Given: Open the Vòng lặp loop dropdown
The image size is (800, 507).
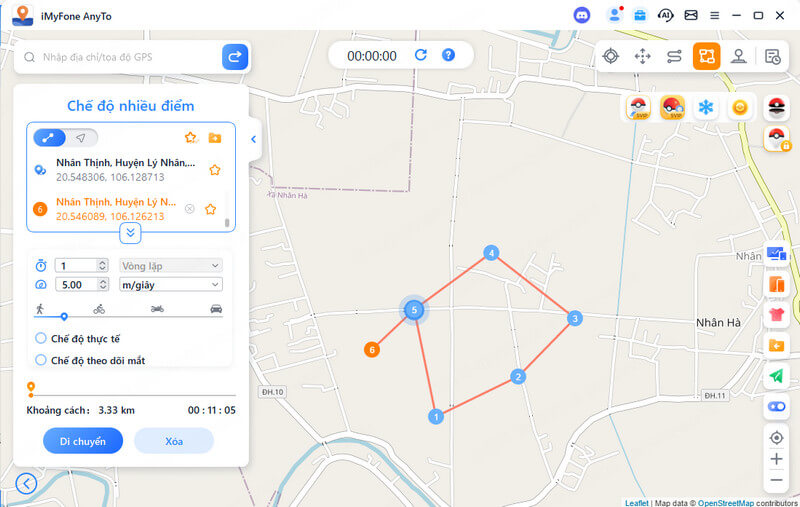Looking at the screenshot, I should [x=171, y=266].
